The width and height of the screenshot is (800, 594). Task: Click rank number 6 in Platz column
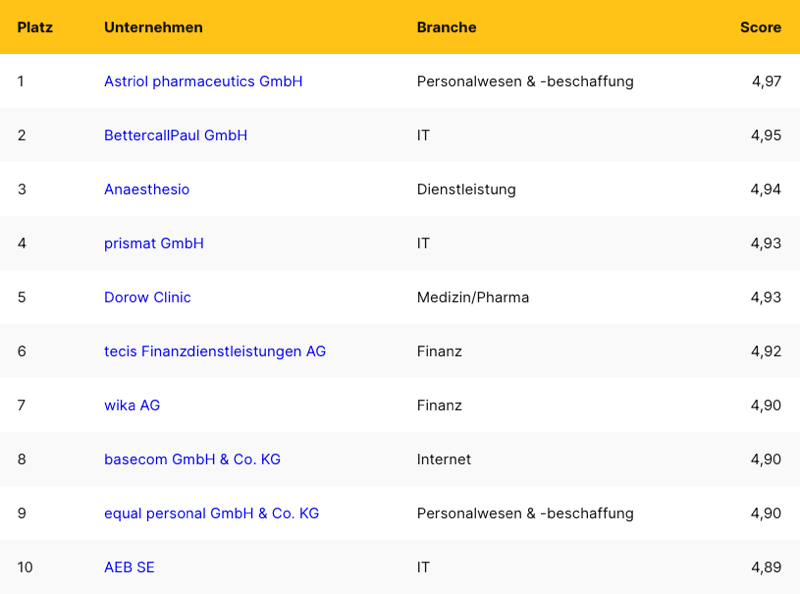pos(22,351)
